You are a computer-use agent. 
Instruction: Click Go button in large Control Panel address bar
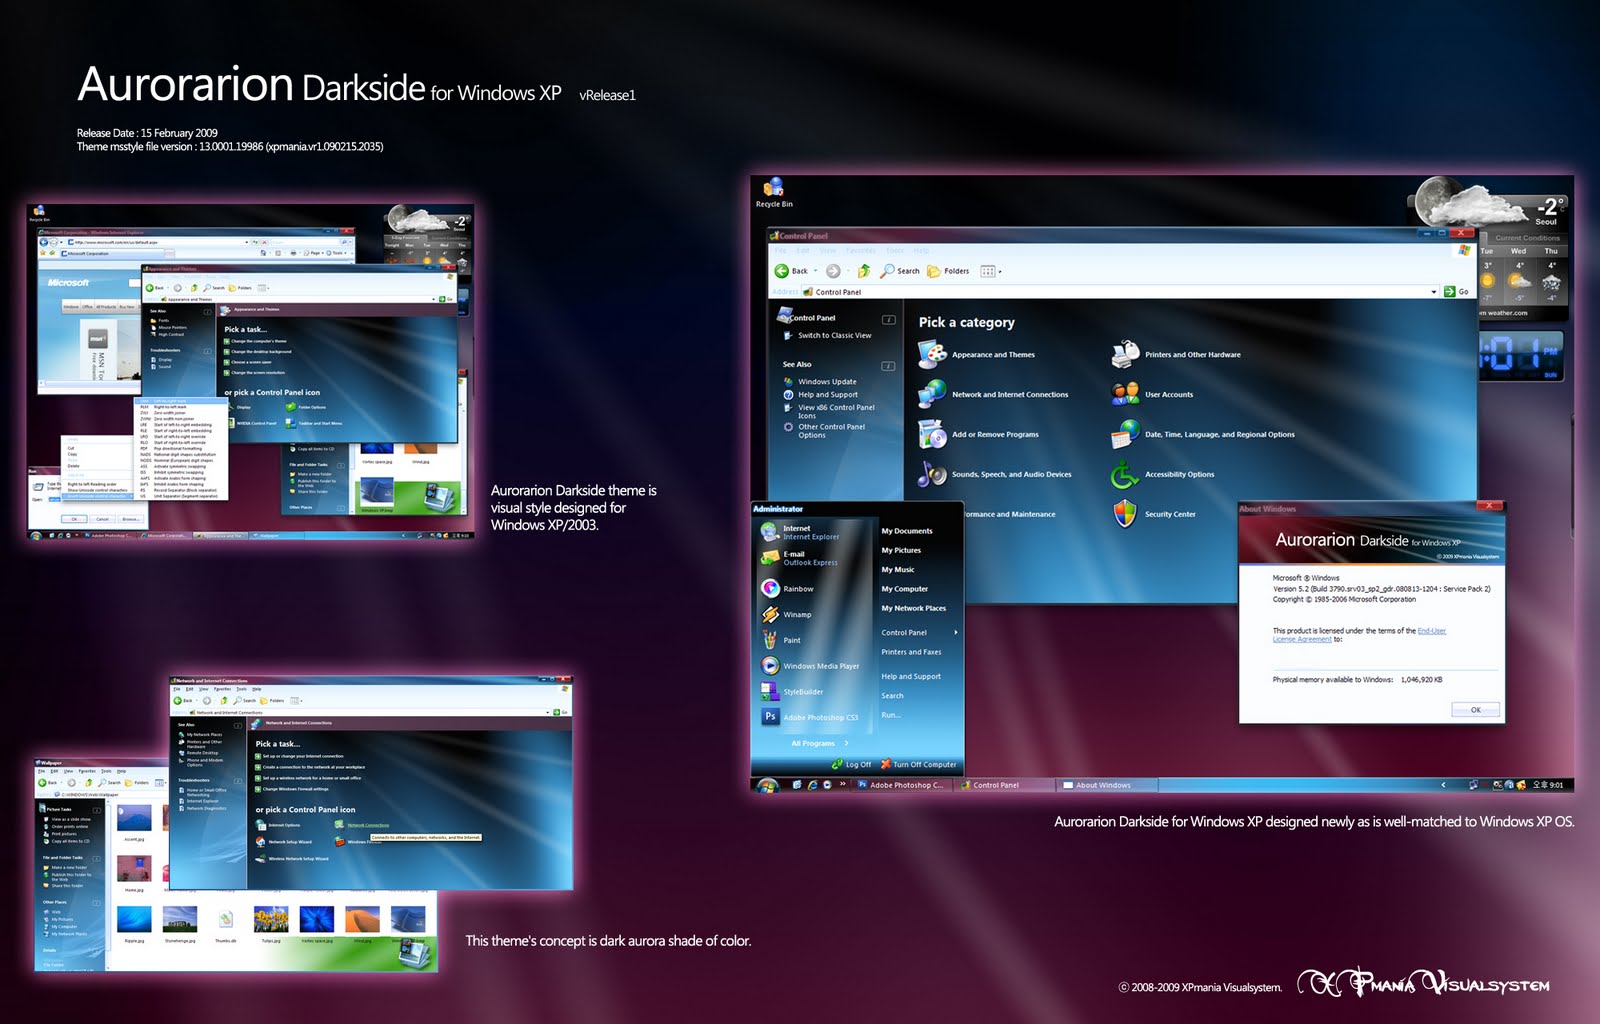point(1457,292)
